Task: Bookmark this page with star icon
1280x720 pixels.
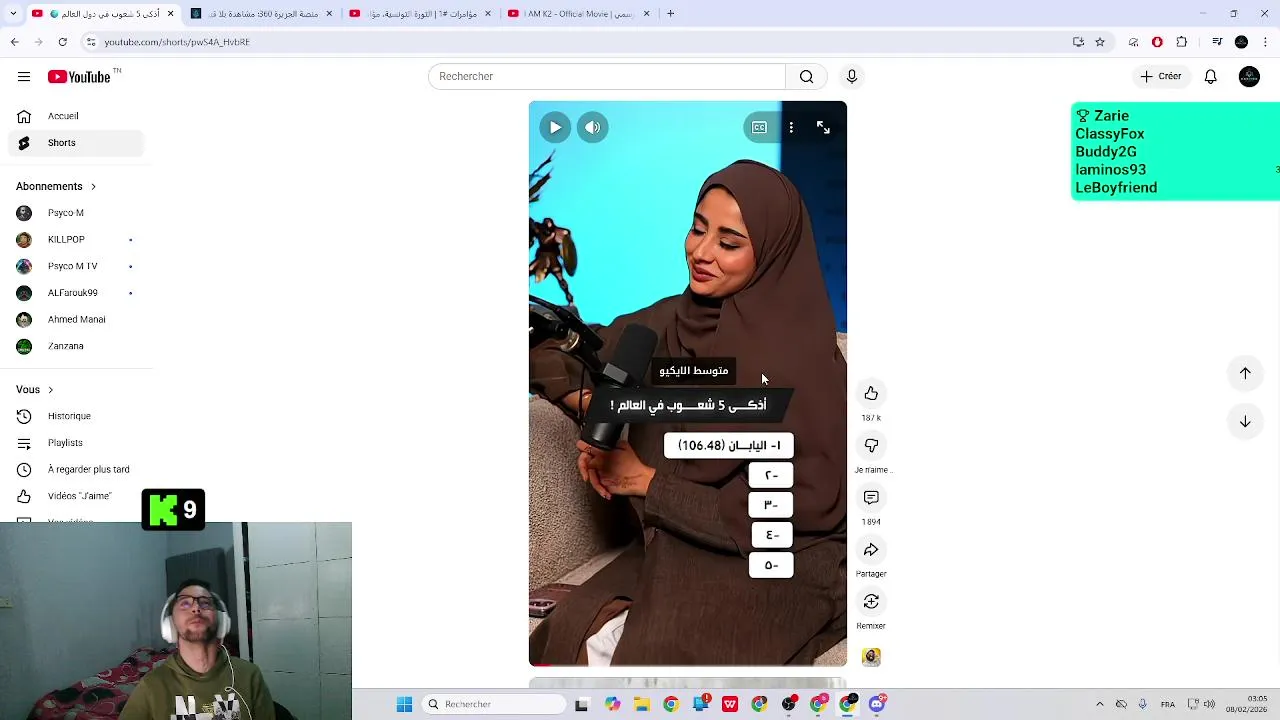Action: point(1100,42)
